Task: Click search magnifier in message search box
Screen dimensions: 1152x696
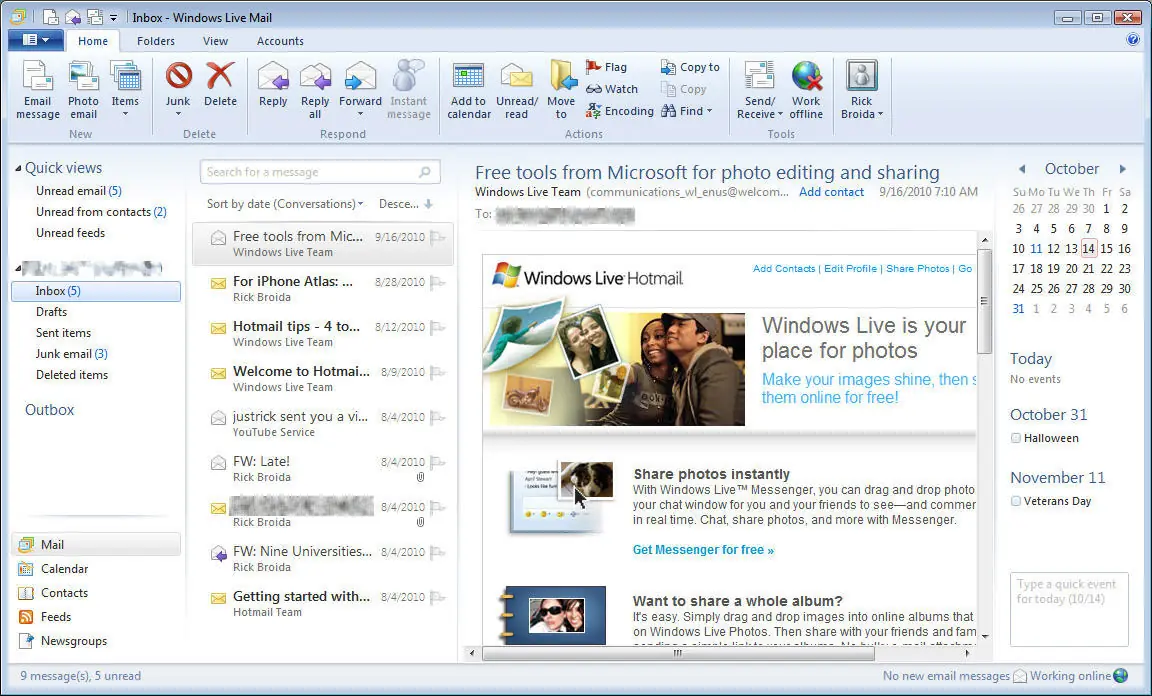Action: 425,172
